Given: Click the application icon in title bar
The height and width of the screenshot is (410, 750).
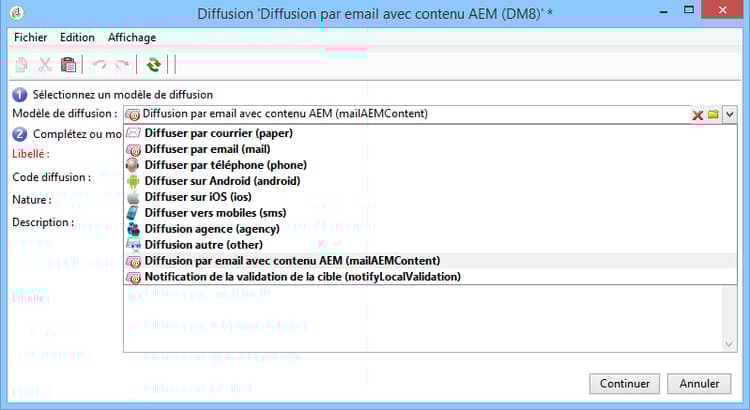Looking at the screenshot, I should [17, 13].
